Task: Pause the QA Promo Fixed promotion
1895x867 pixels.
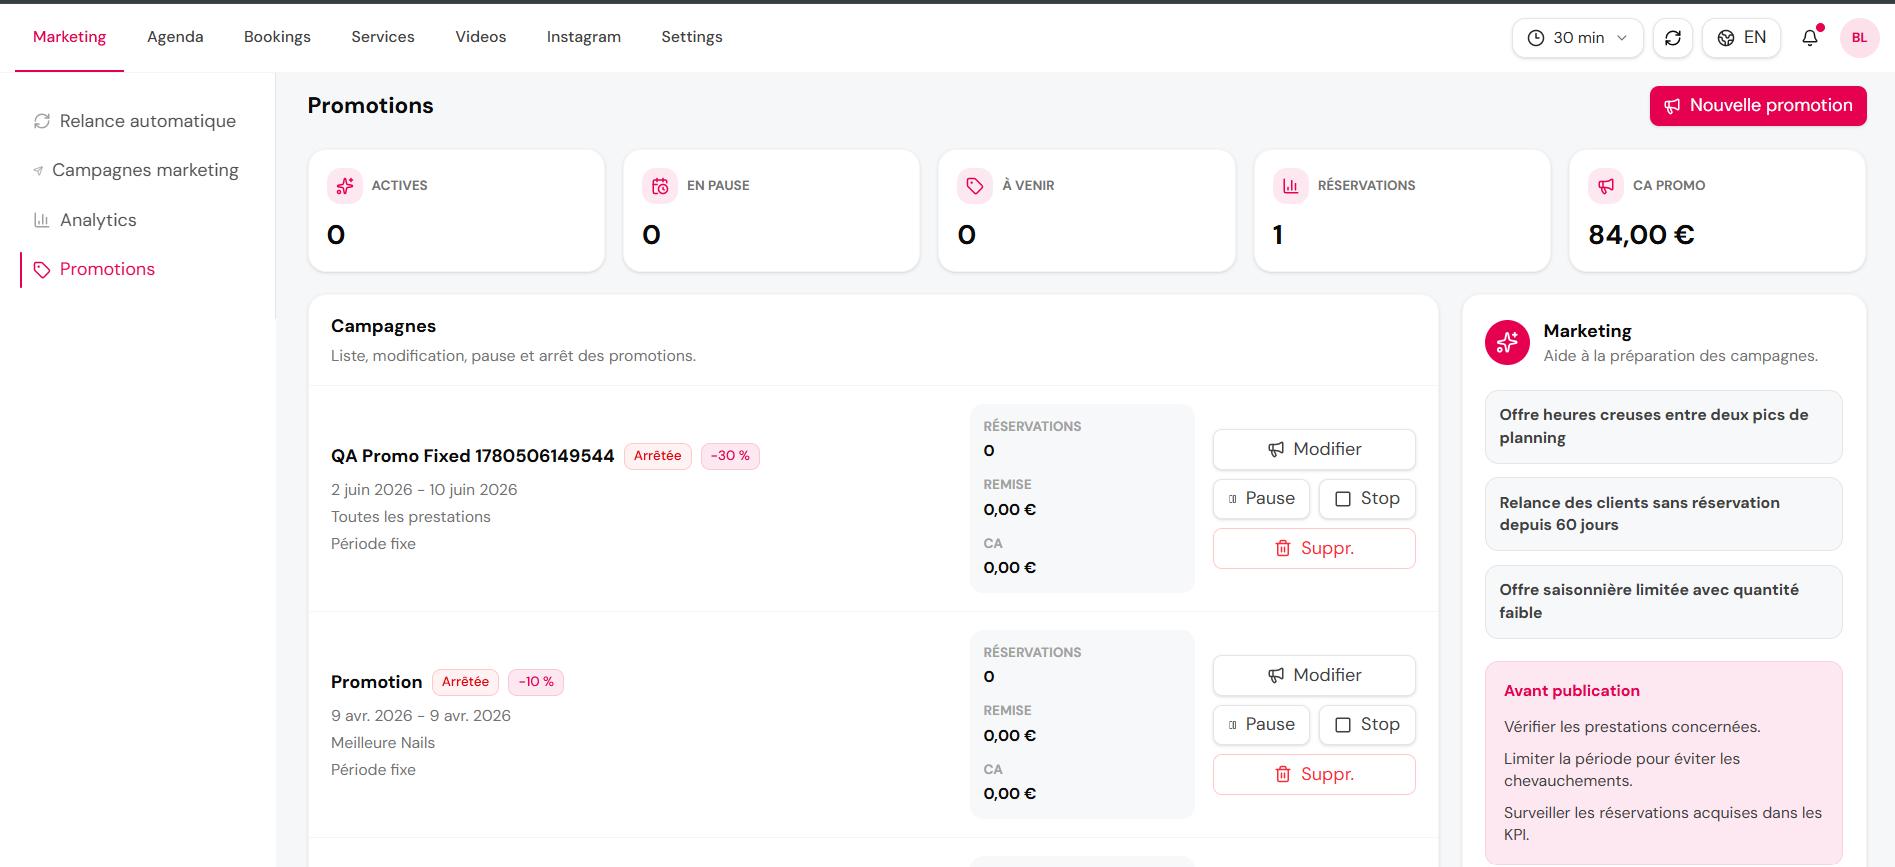Action: point(1261,499)
